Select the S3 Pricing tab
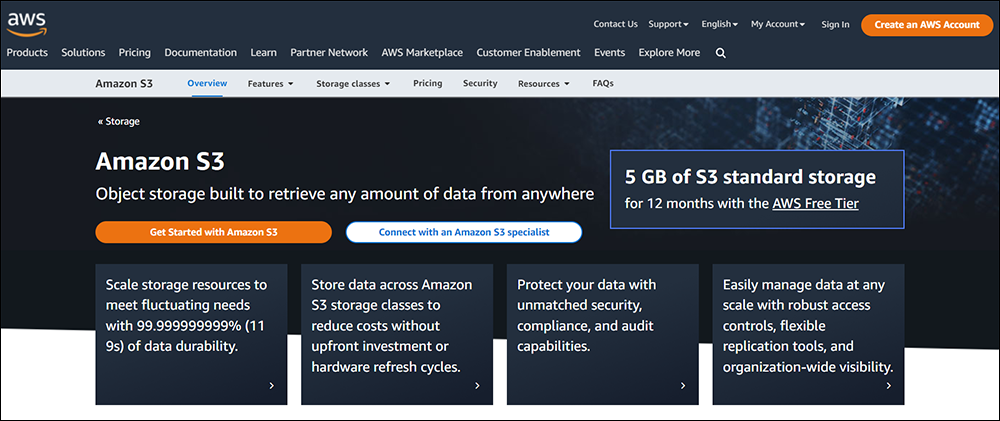The width and height of the screenshot is (1000, 421). 427,83
